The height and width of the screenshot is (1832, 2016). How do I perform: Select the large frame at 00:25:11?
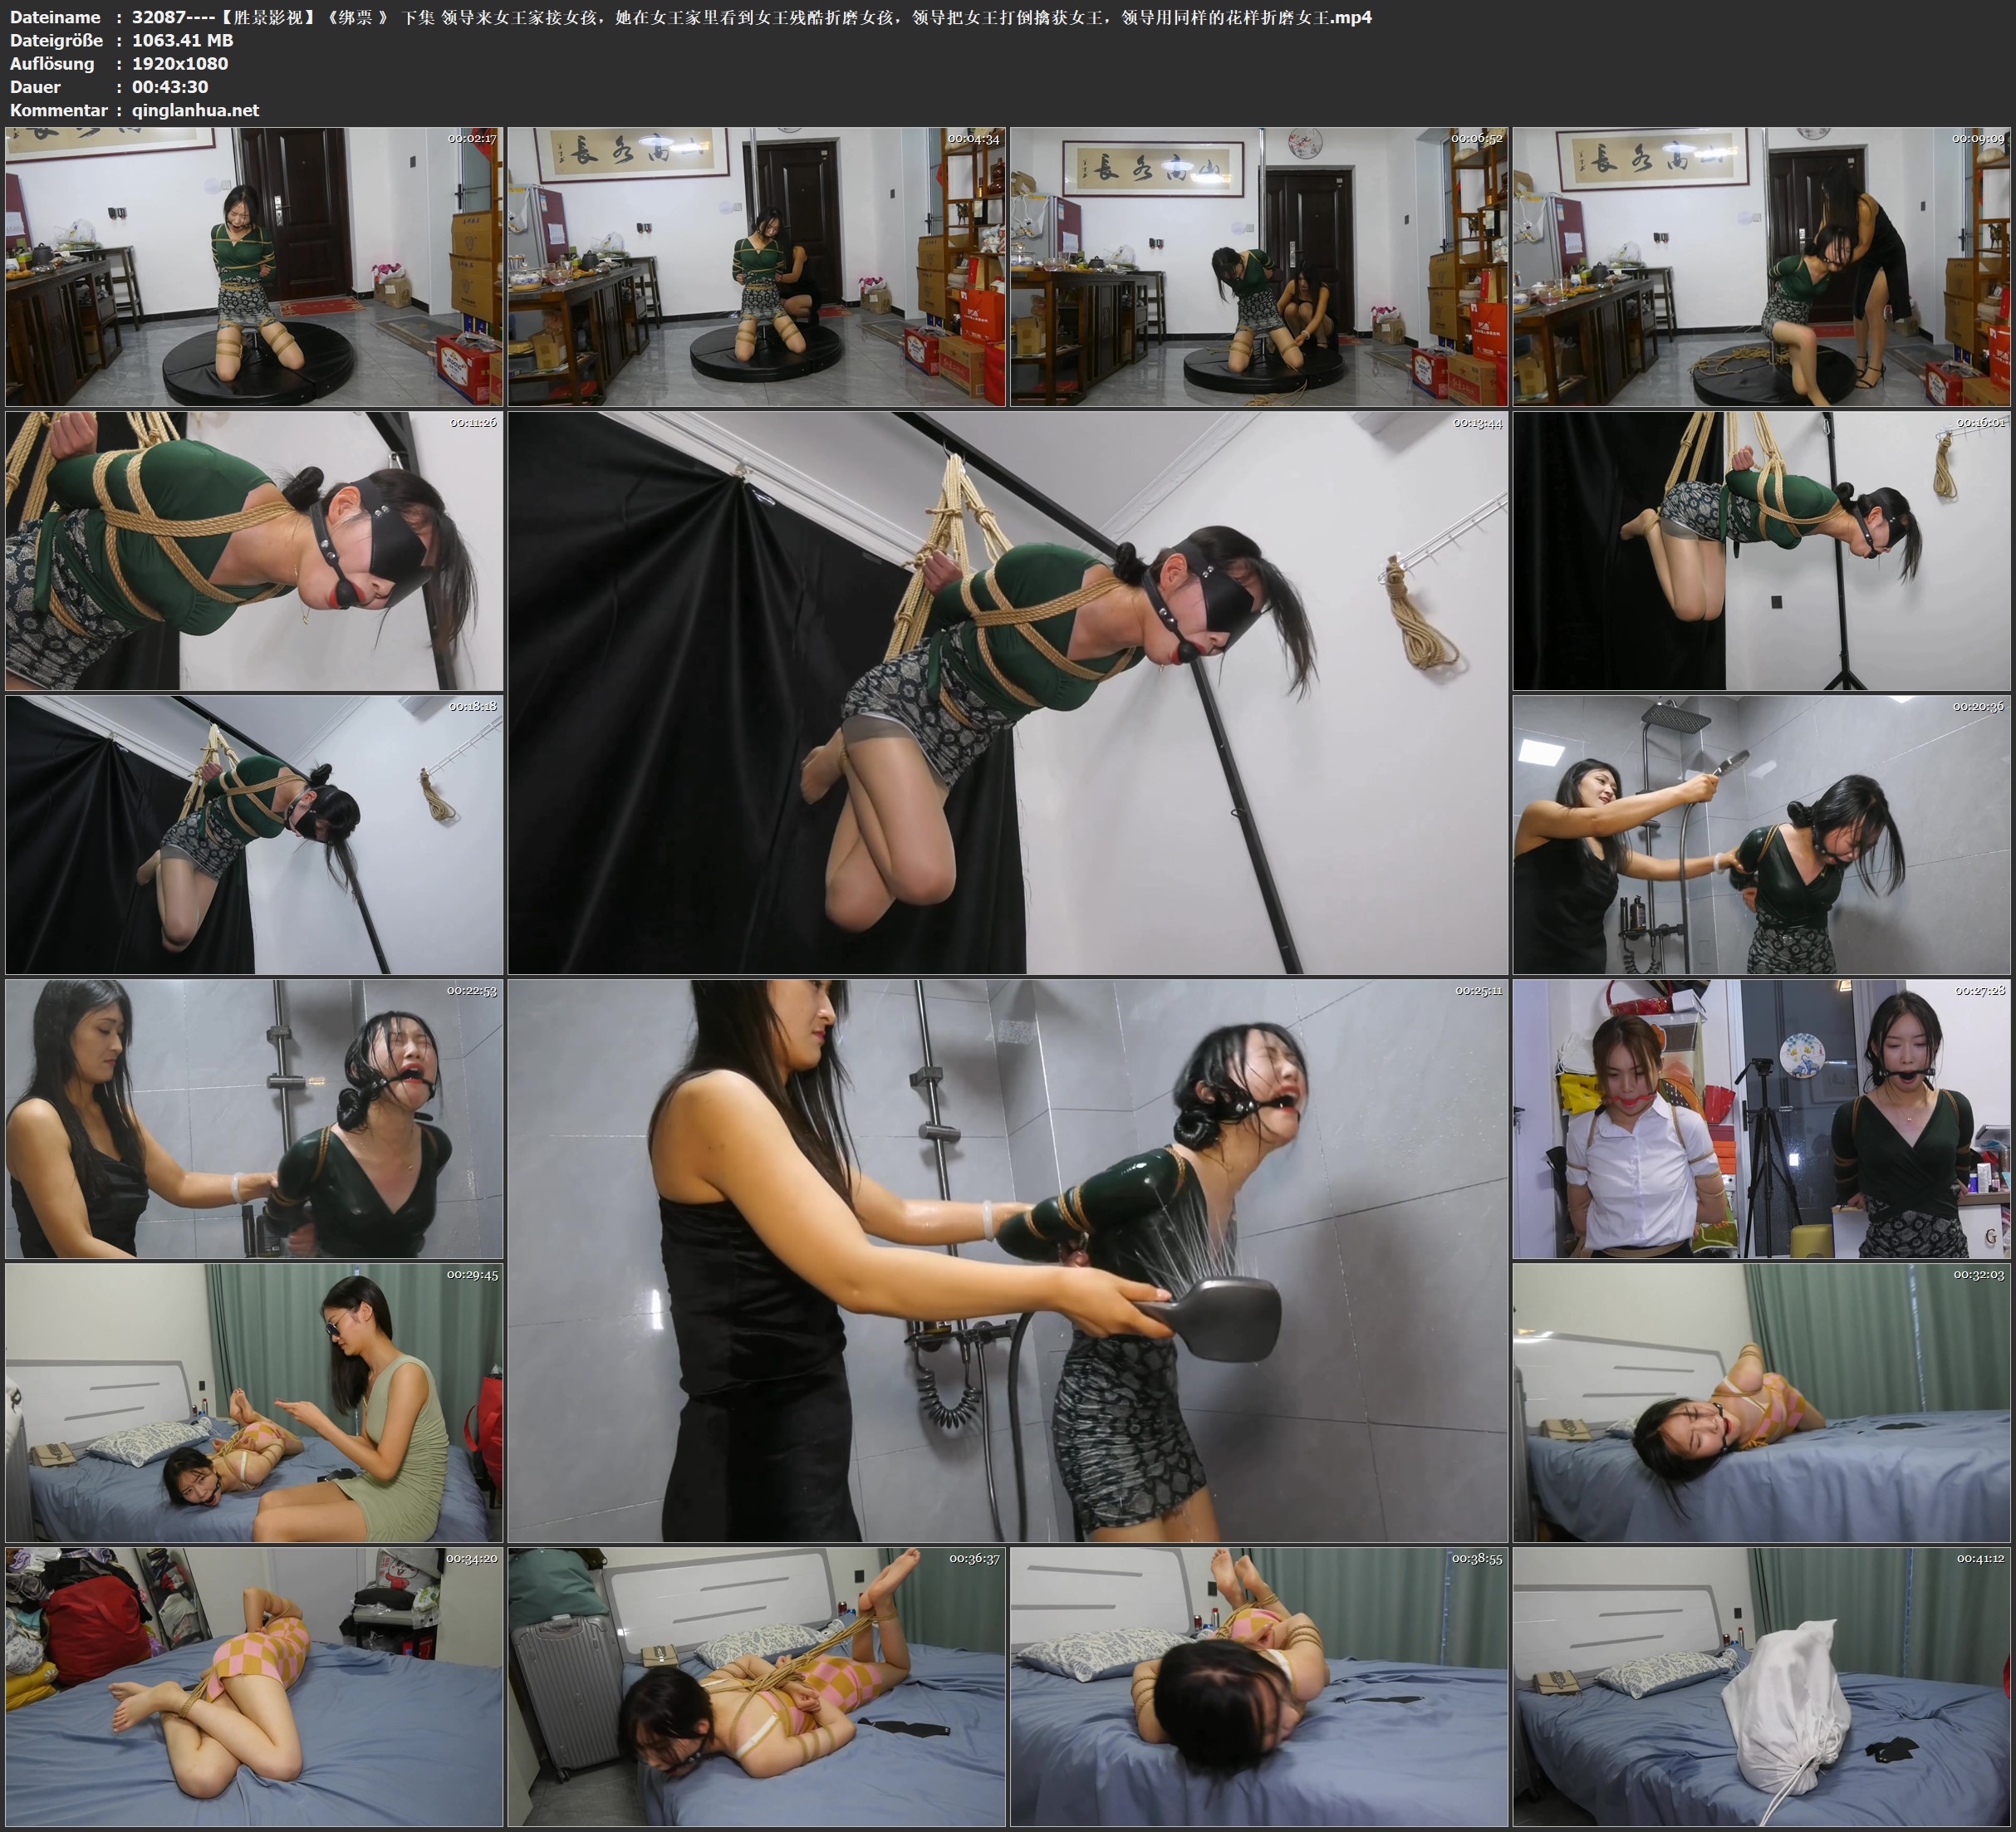pyautogui.click(x=1007, y=1260)
